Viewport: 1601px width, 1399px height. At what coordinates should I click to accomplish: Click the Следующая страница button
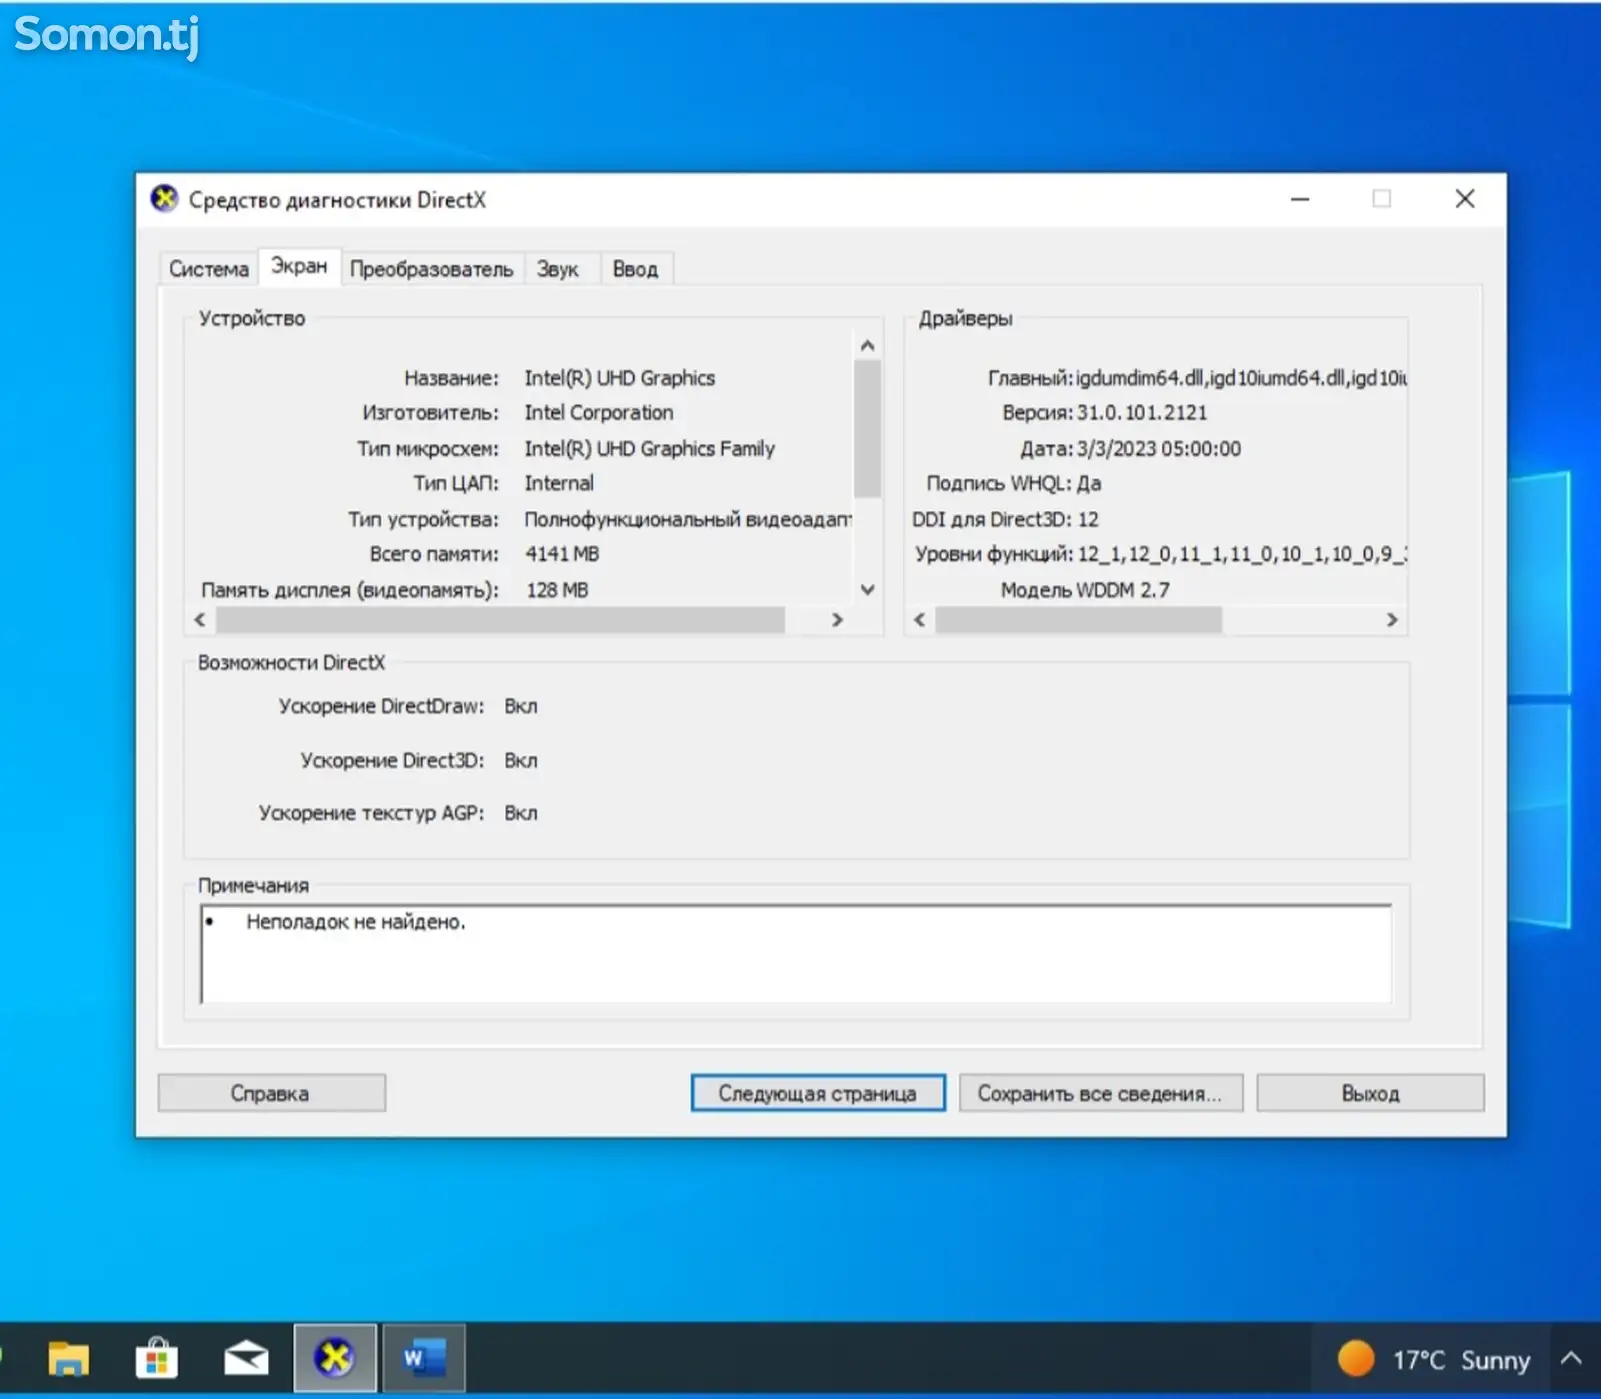point(817,1093)
